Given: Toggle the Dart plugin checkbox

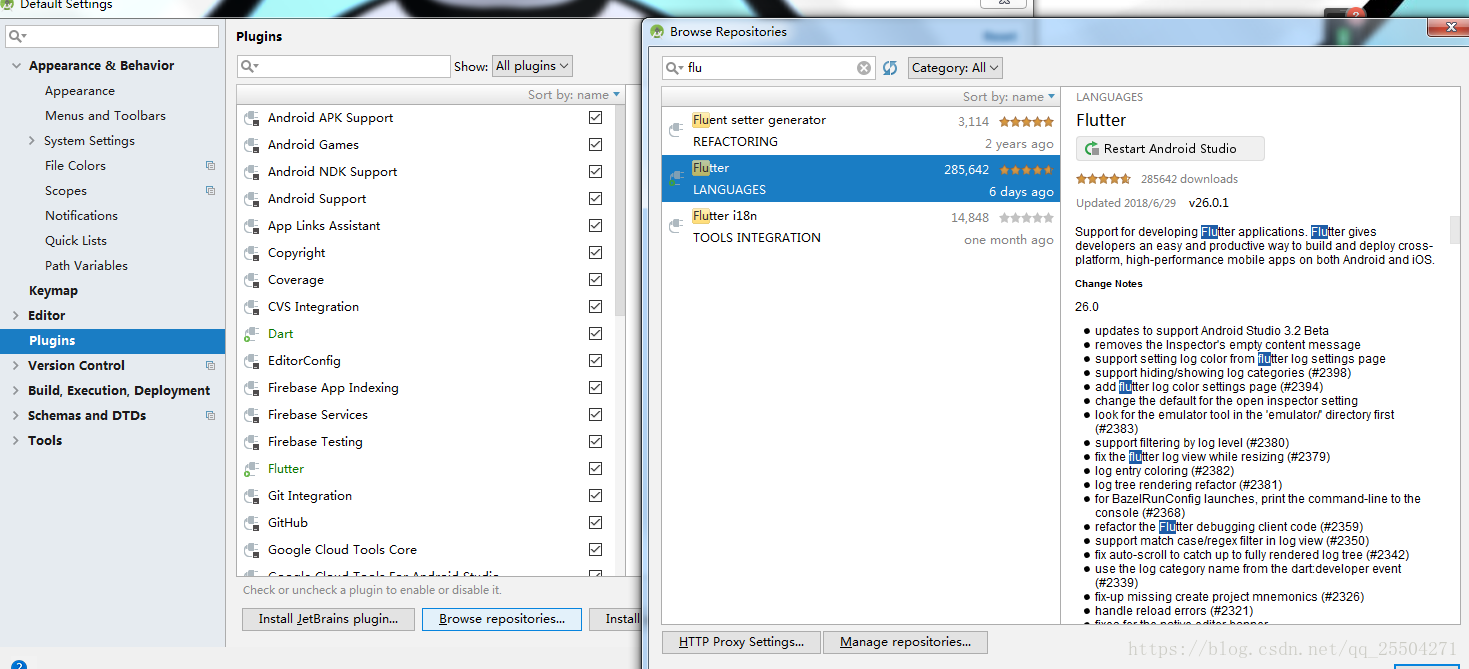Looking at the screenshot, I should [x=596, y=334].
